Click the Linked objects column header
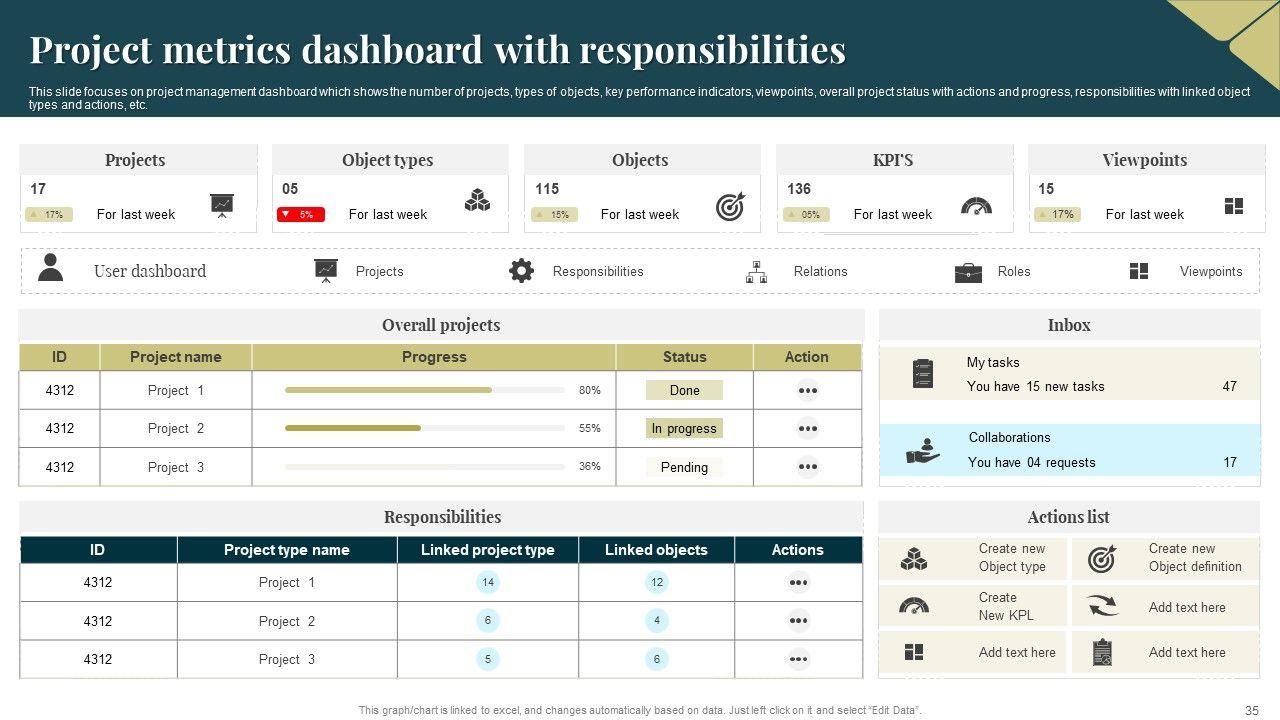 [656, 550]
